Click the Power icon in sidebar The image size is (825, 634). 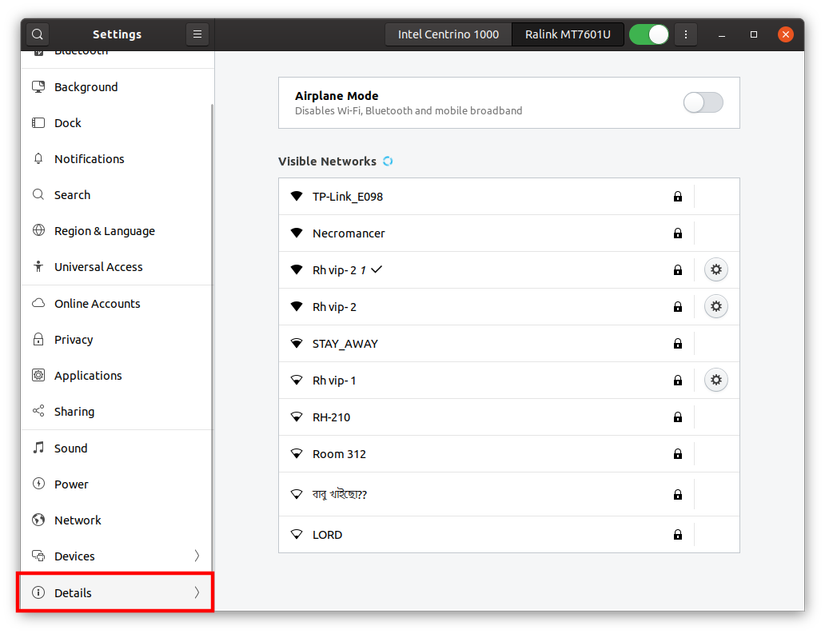[38, 484]
